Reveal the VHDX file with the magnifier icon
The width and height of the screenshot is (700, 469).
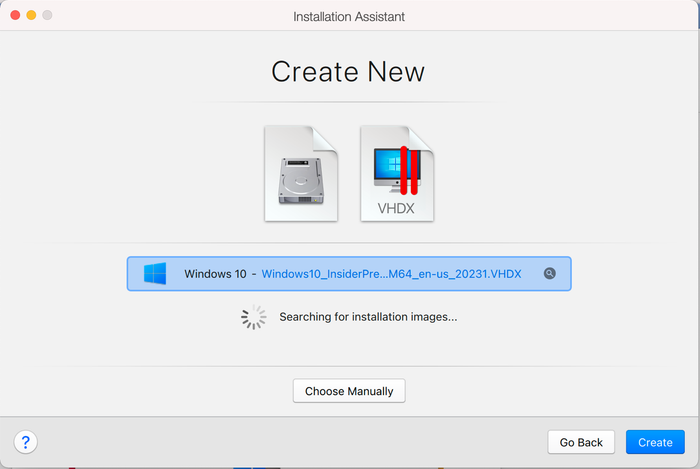point(550,274)
